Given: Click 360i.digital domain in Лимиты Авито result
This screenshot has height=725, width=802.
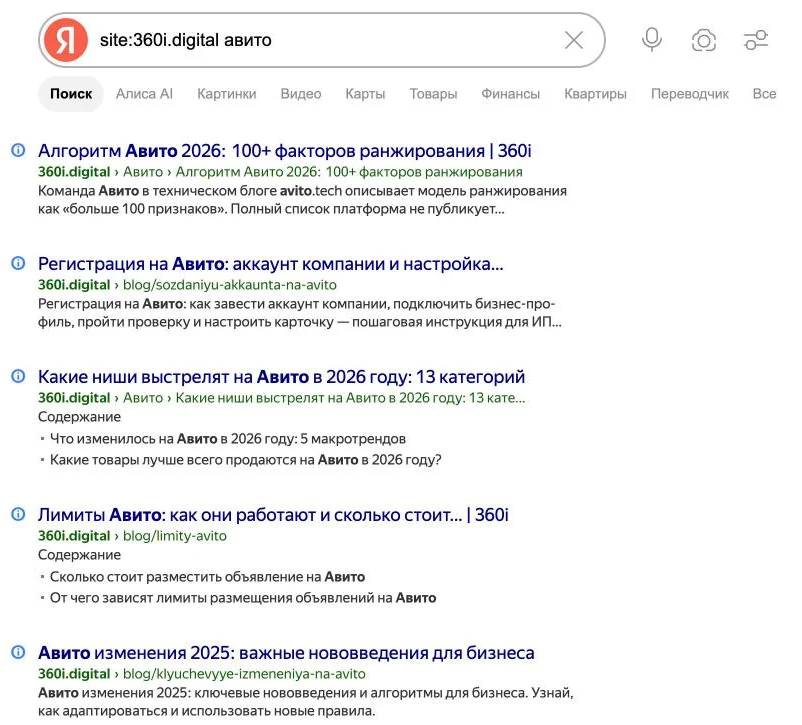Looking at the screenshot, I should click(74, 536).
